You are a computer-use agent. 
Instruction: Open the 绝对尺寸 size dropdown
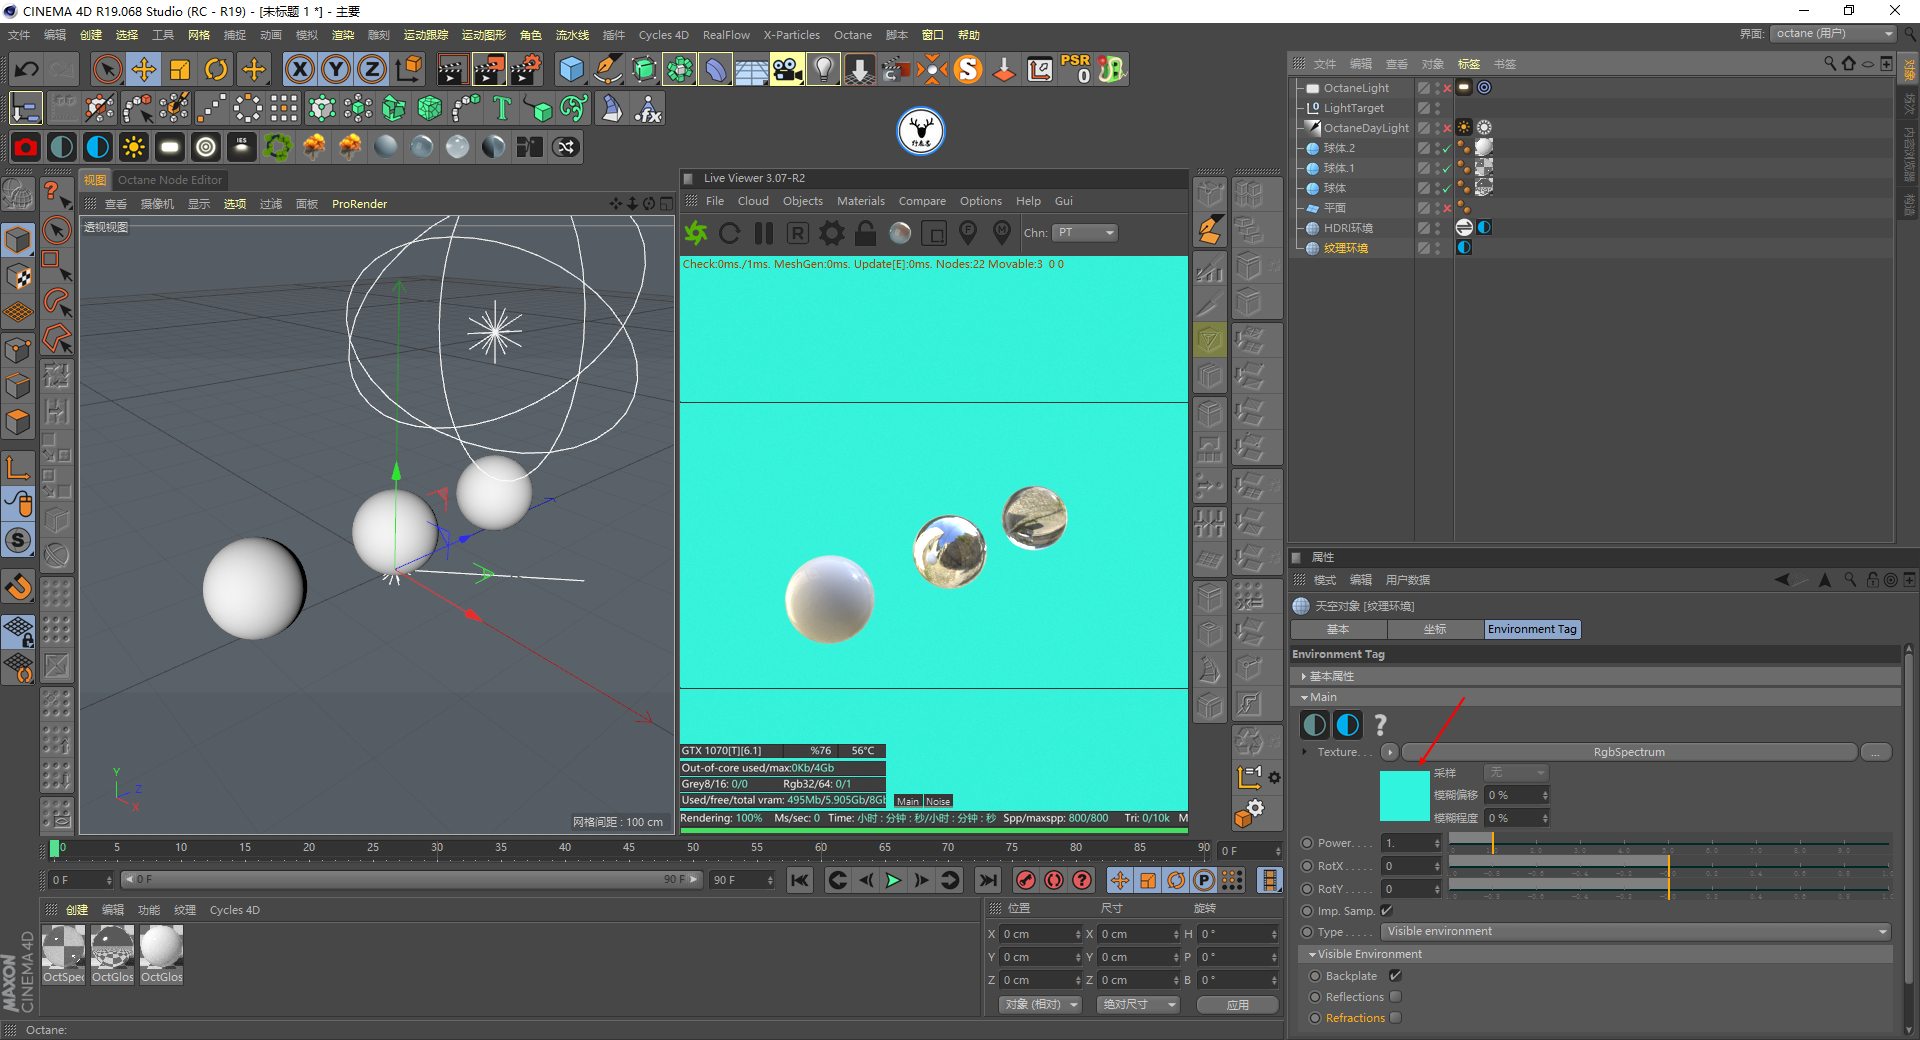click(x=1138, y=1004)
